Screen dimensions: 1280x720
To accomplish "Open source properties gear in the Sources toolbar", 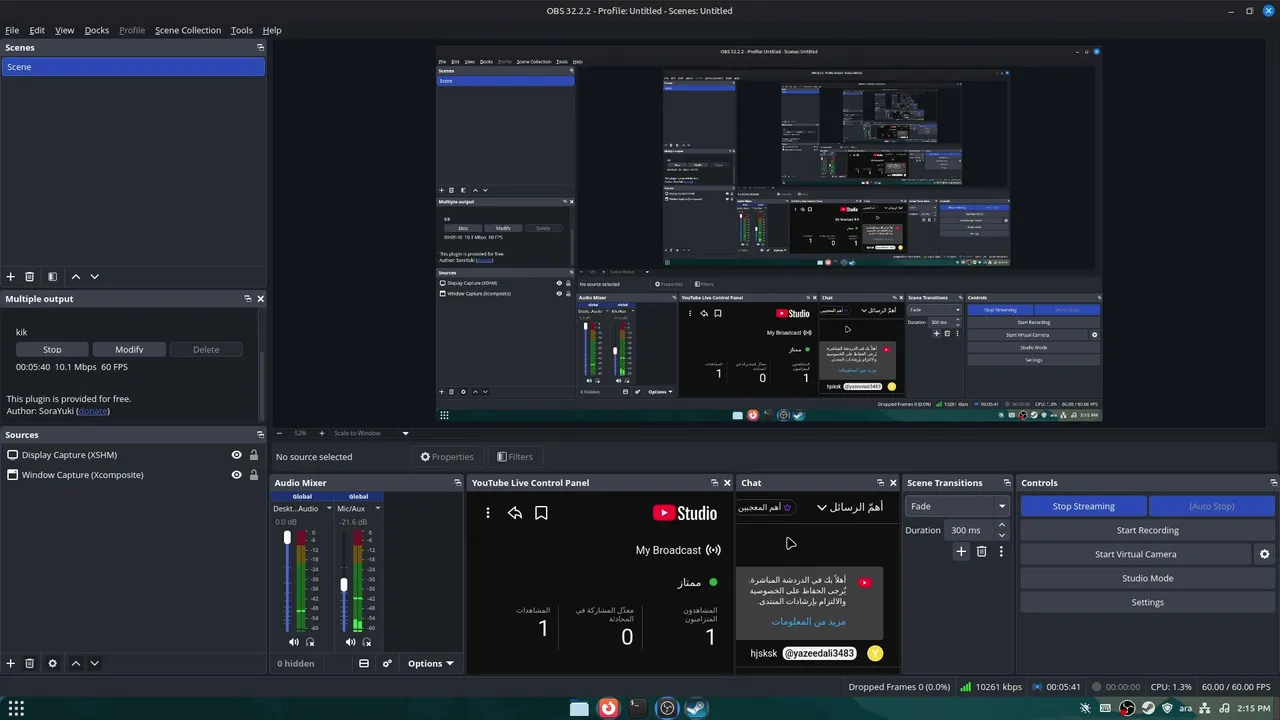I will click(53, 663).
